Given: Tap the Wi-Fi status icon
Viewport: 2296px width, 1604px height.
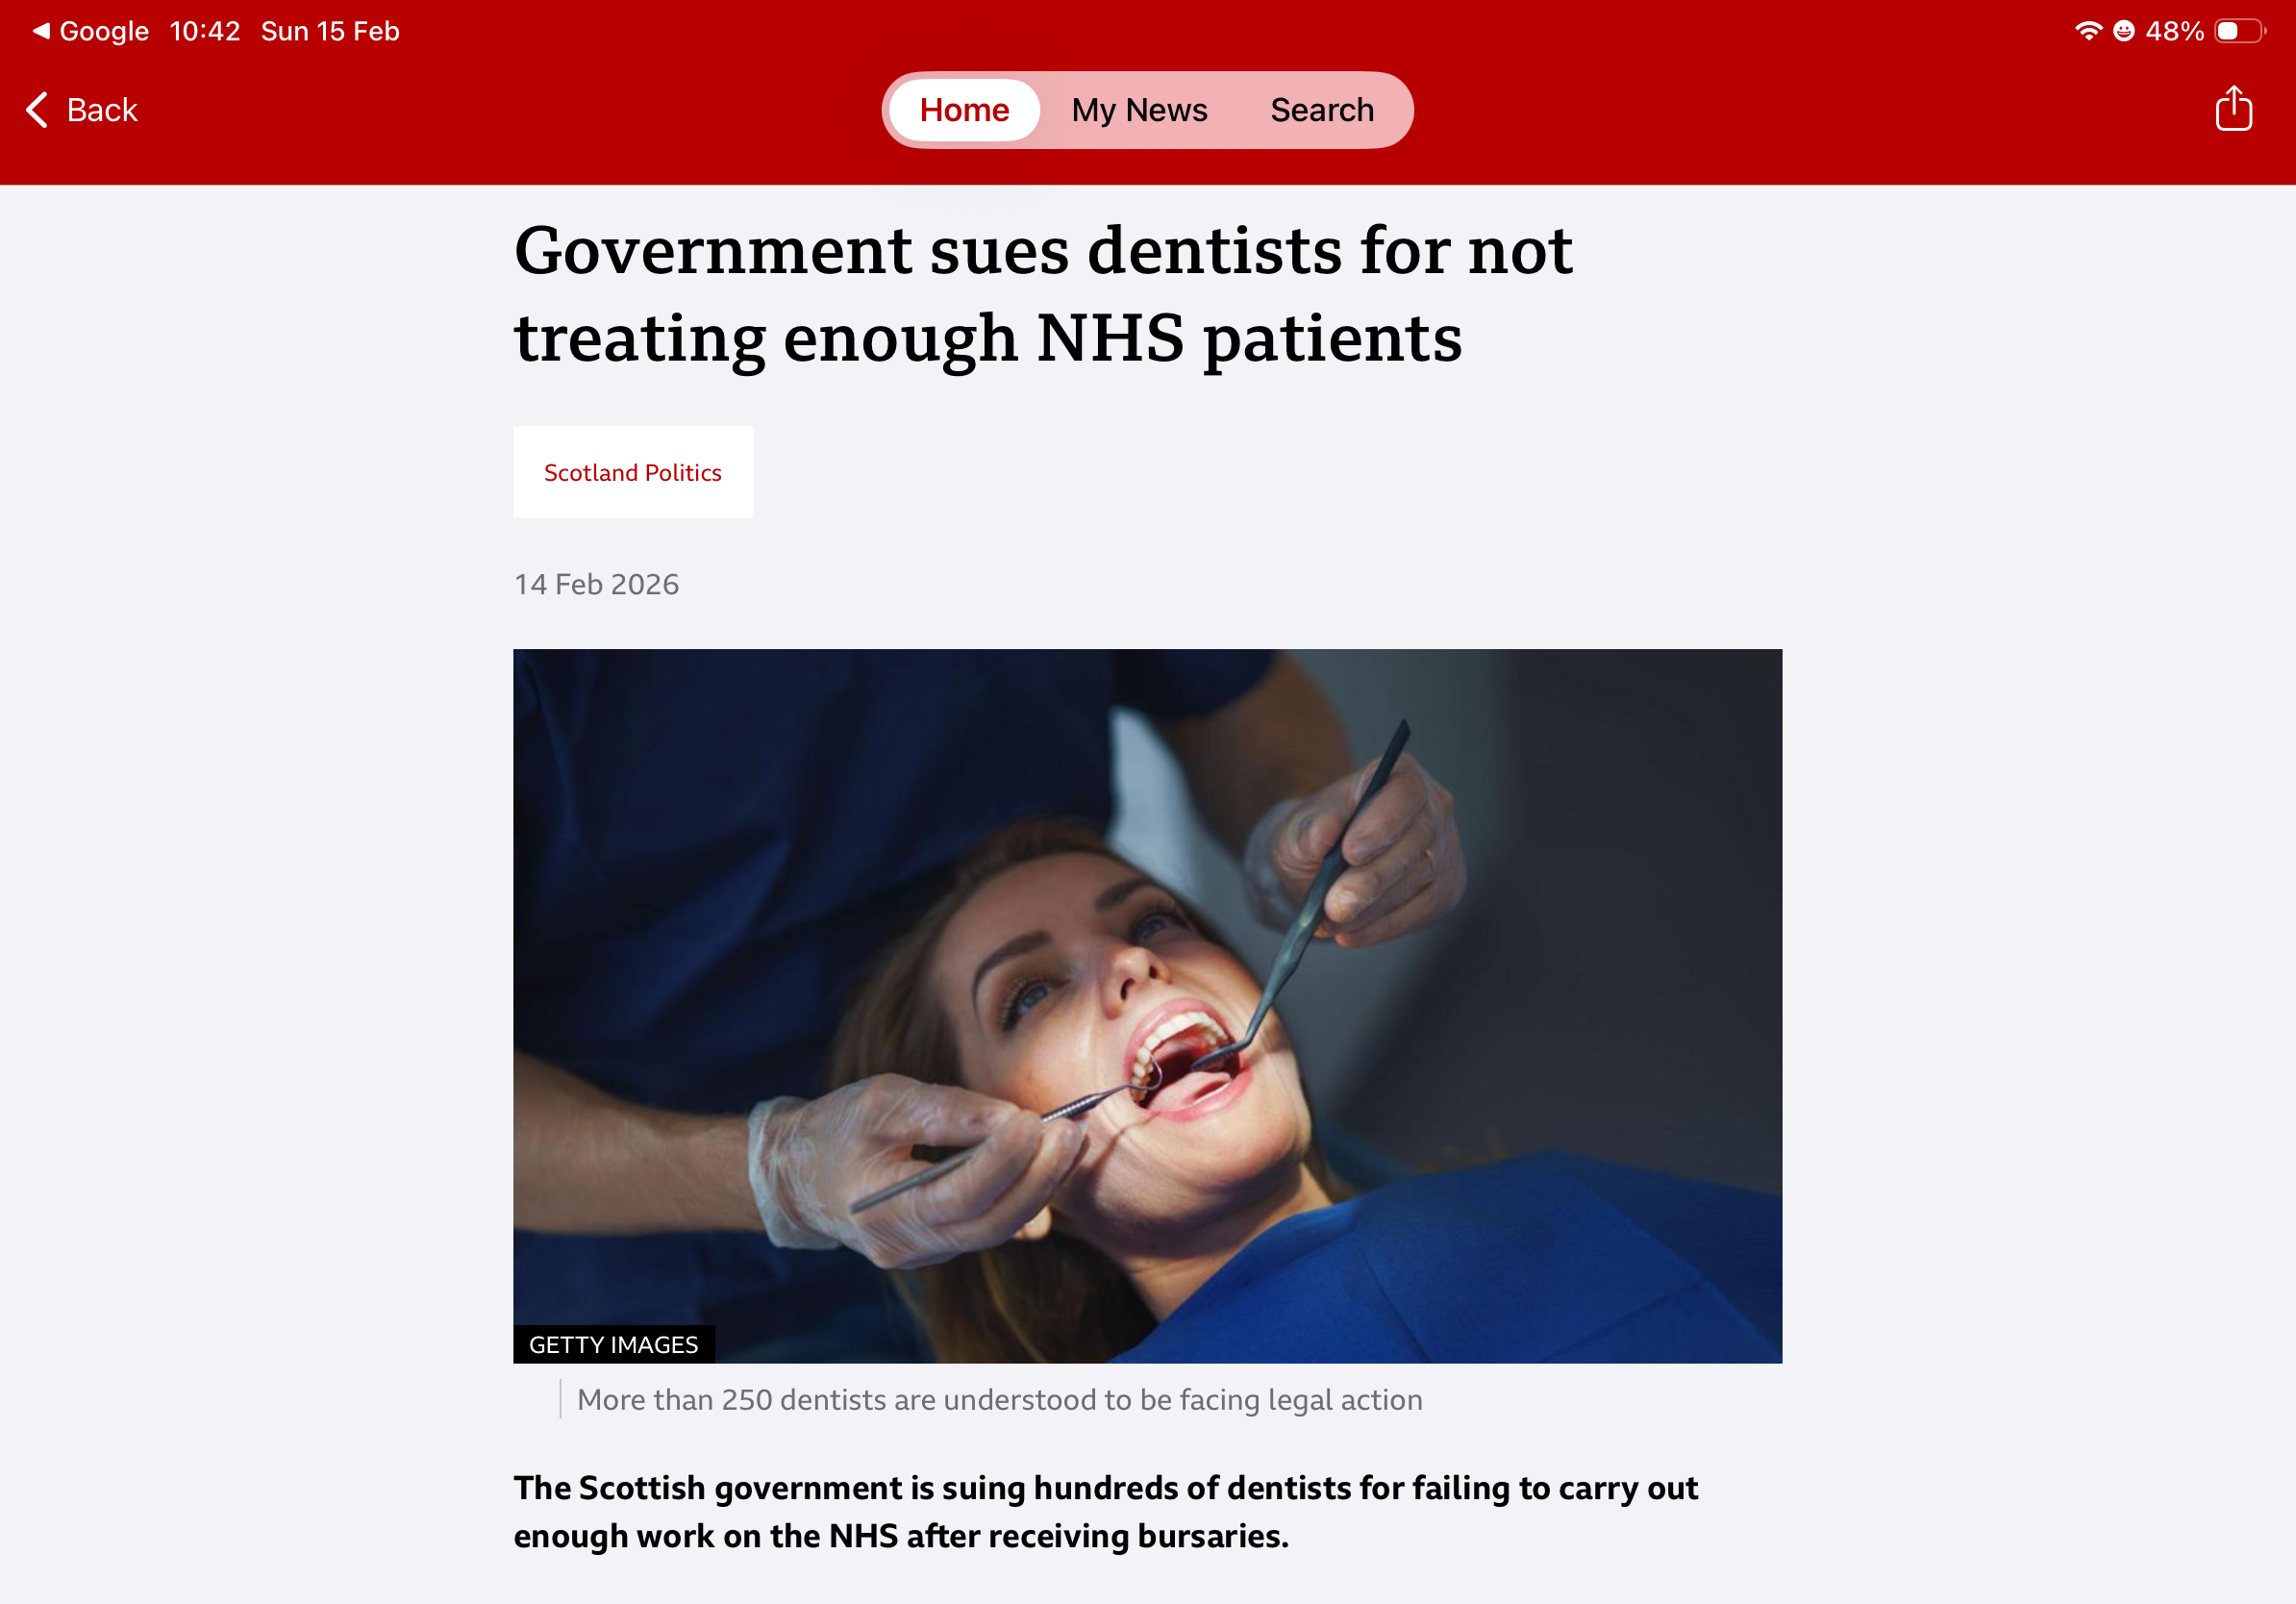Looking at the screenshot, I should pos(2088,30).
